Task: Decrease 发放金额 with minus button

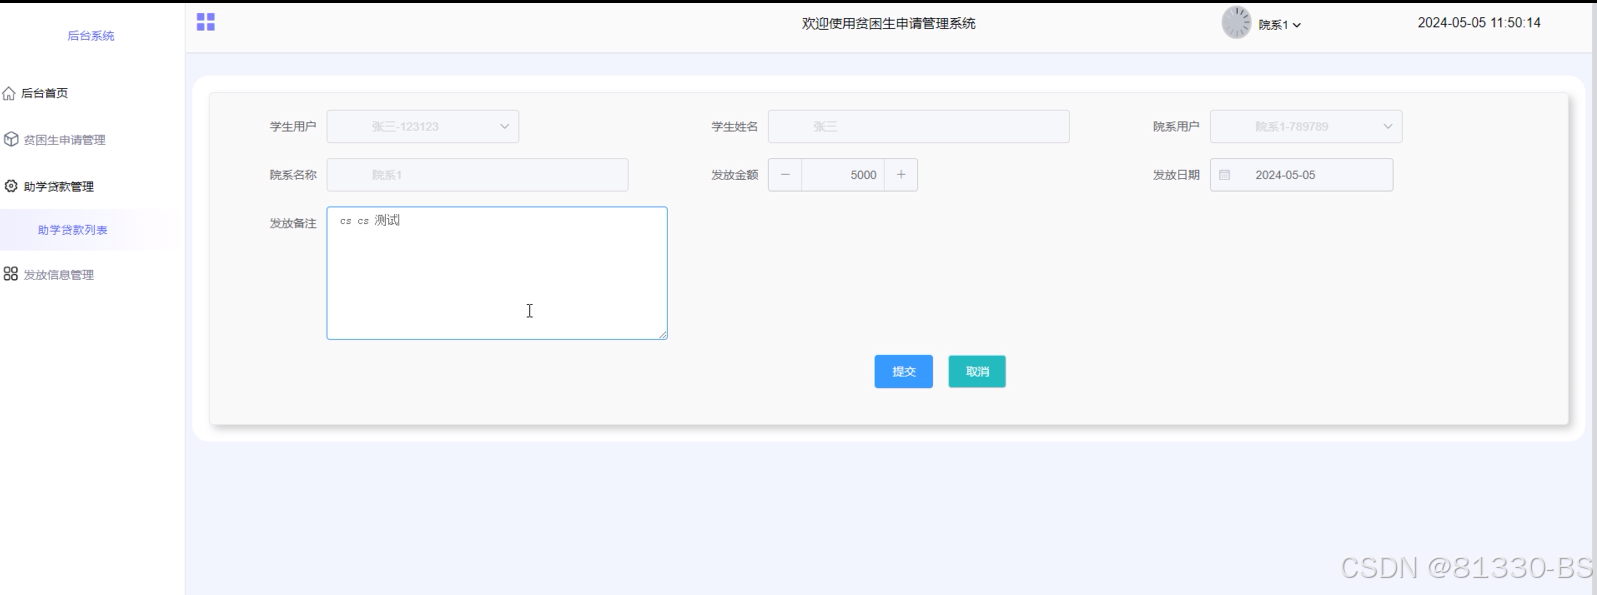Action: tap(785, 175)
